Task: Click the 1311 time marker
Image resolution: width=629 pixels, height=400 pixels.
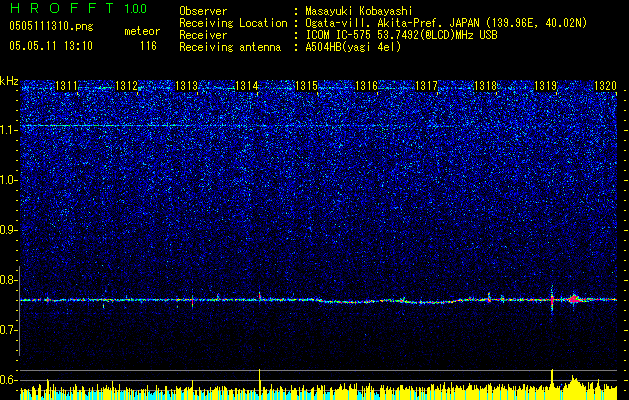Action: (66, 86)
